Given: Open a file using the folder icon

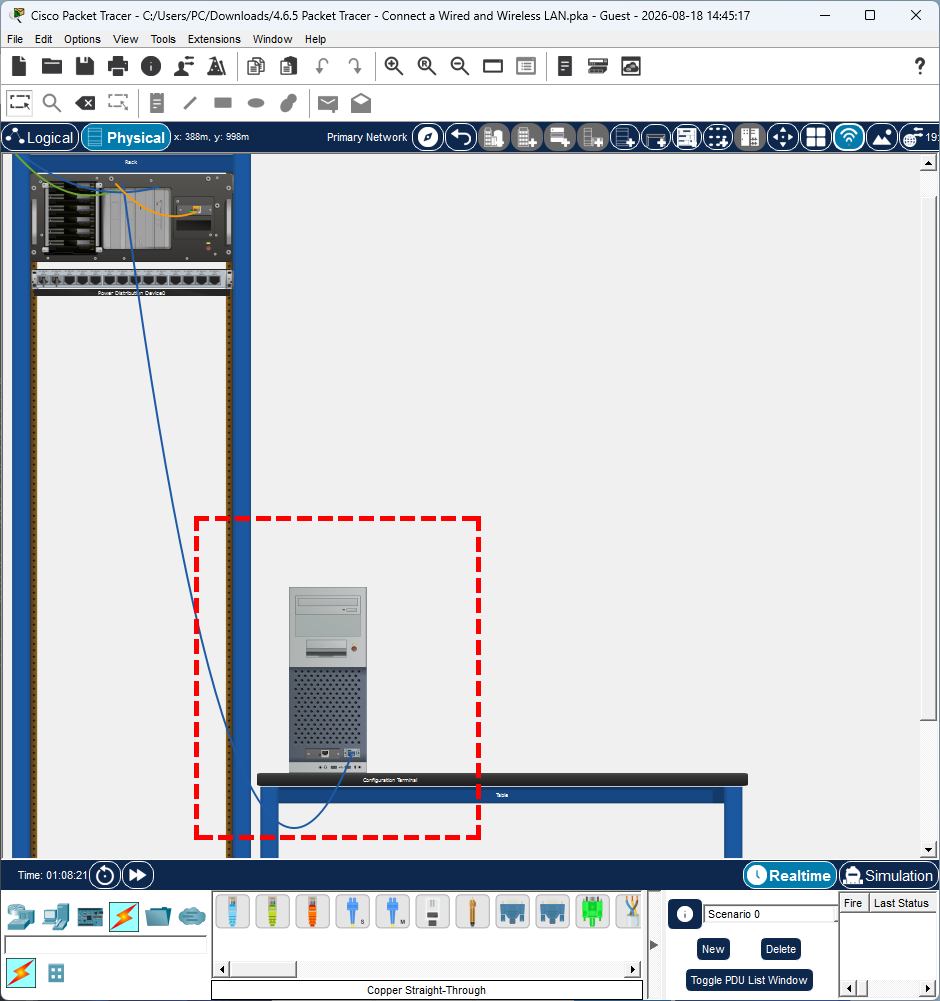Looking at the screenshot, I should tap(52, 66).
